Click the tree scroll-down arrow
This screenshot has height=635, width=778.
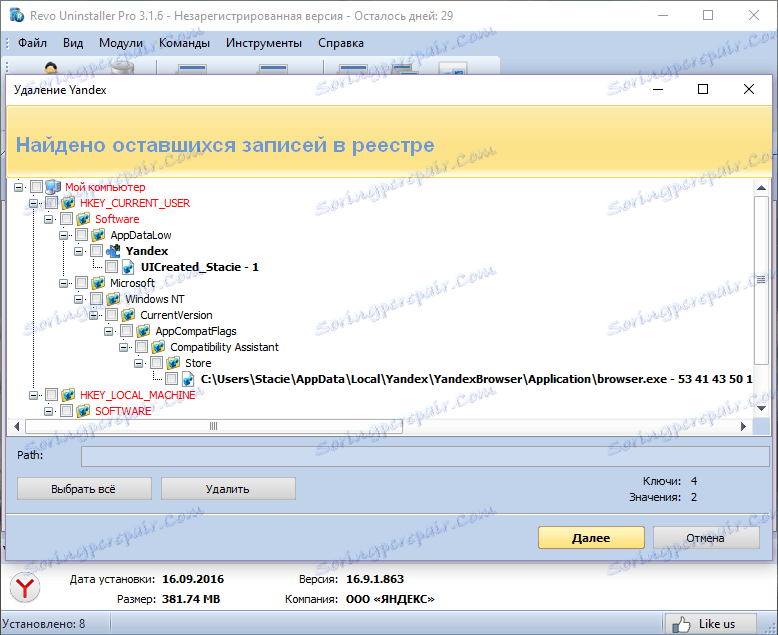coord(761,408)
